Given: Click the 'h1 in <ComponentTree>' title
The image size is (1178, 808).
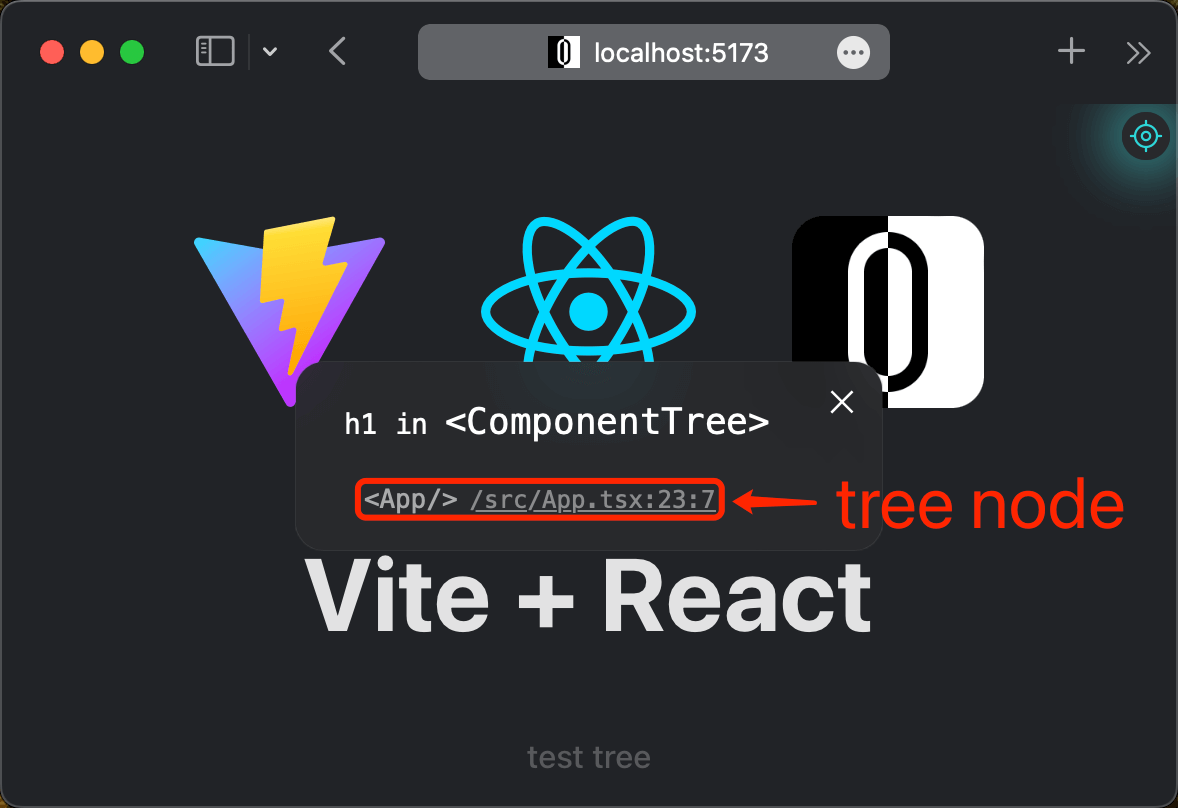Looking at the screenshot, I should (557, 422).
